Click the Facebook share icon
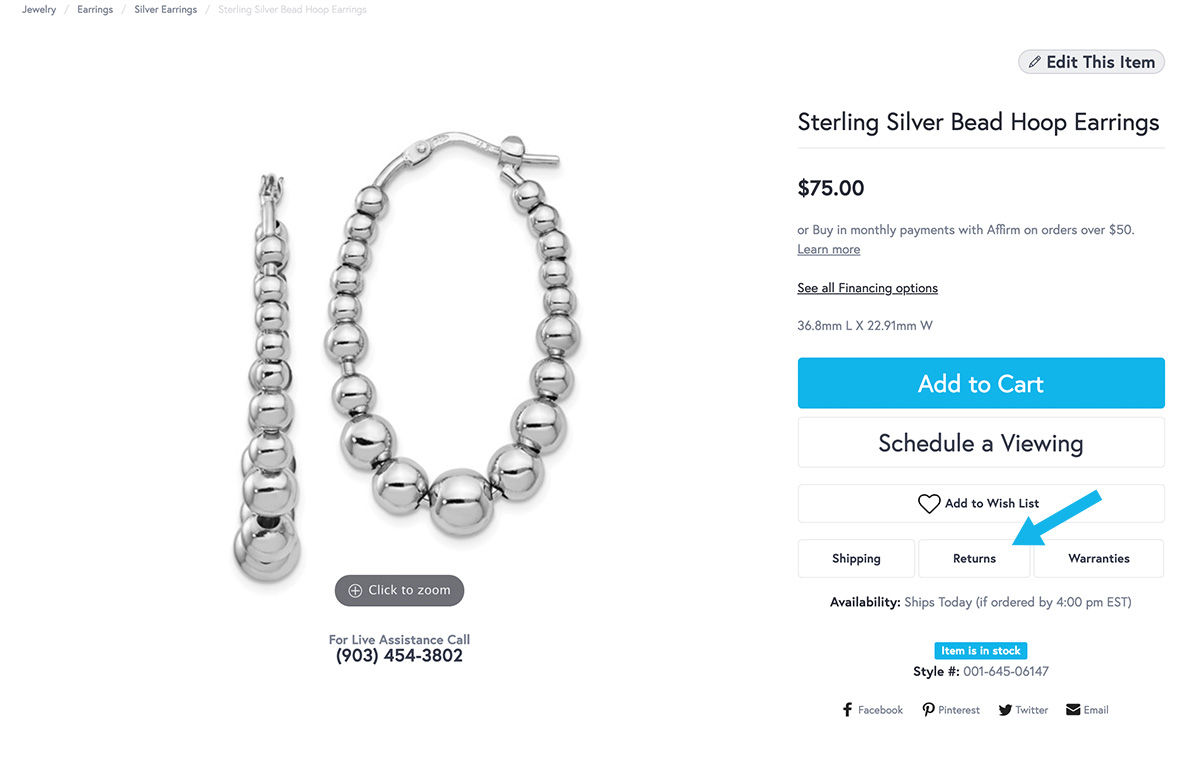The width and height of the screenshot is (1200, 759). [x=848, y=710]
